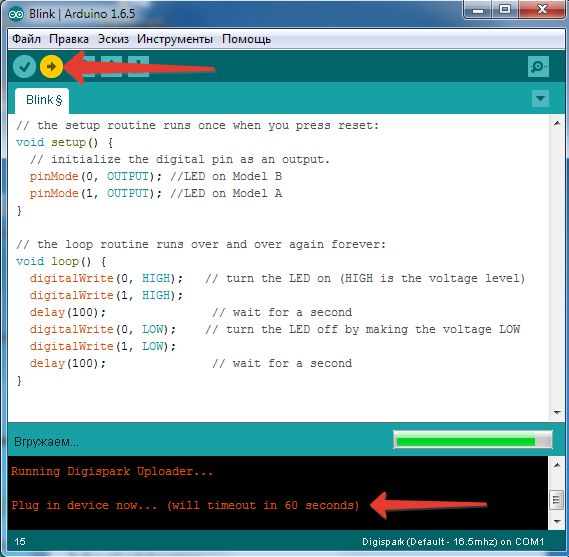The image size is (569, 557).
Task: Click 'Running Digispark Uploader...' console line
Action: (x=112, y=471)
